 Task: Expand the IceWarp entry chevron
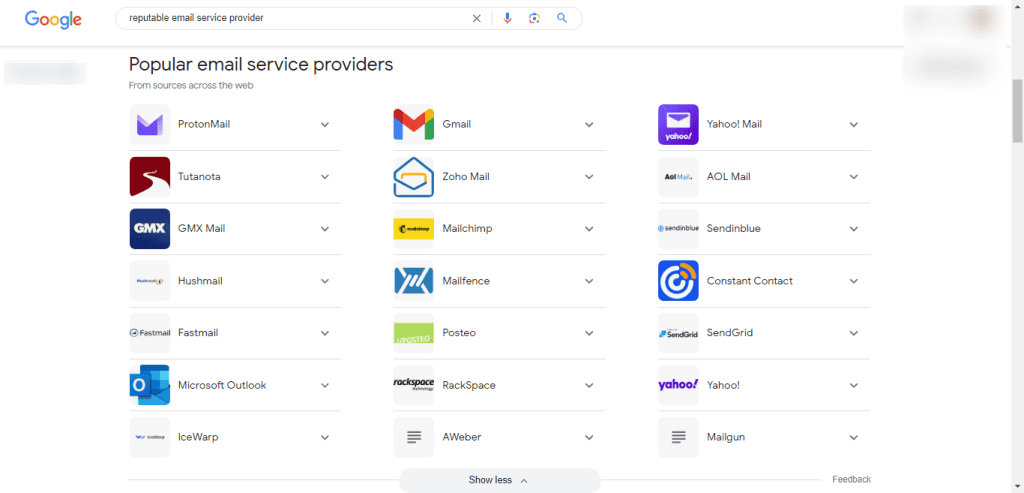[x=325, y=438]
